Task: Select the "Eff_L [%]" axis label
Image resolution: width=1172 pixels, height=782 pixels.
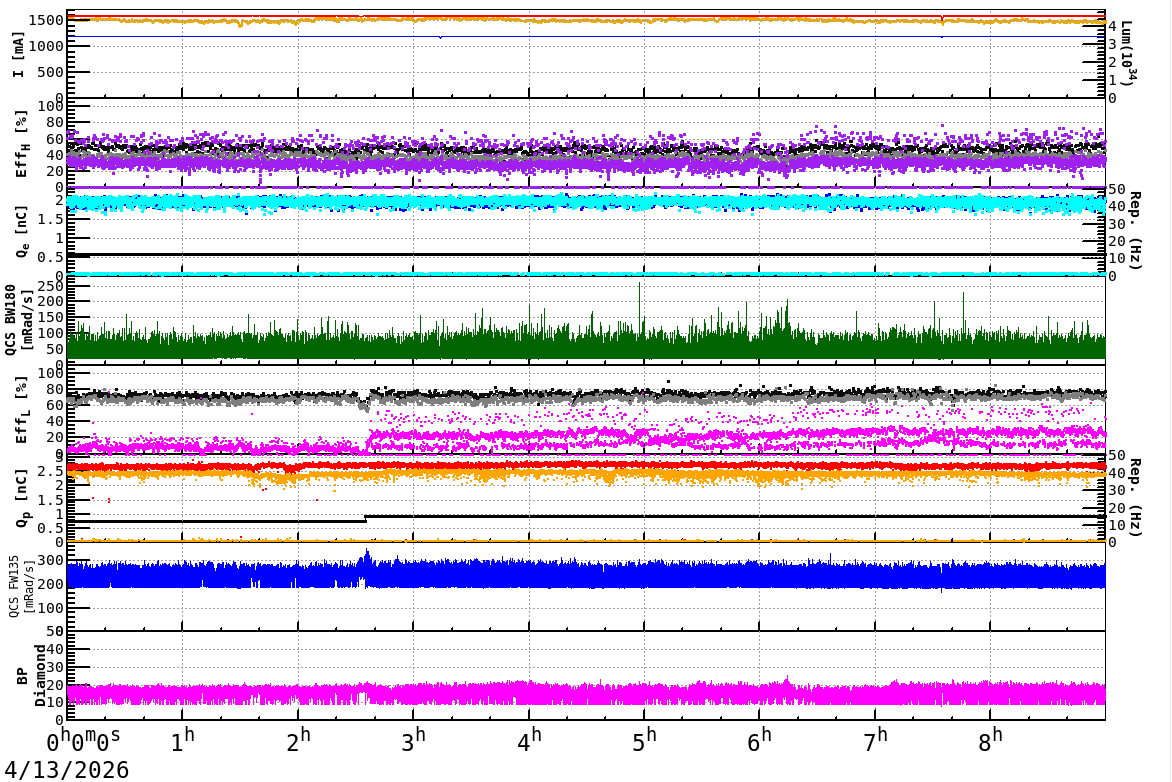Action: click(22, 410)
